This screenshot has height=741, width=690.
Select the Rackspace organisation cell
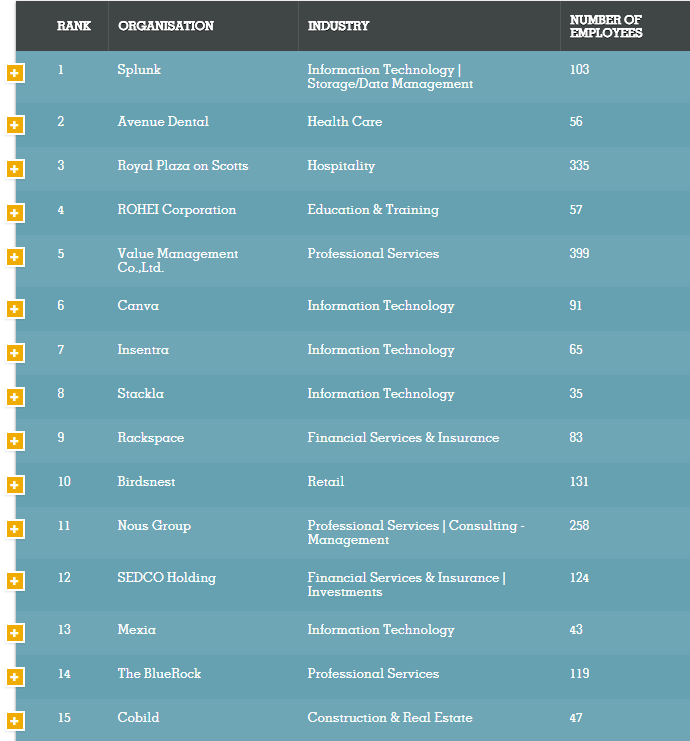(x=151, y=438)
